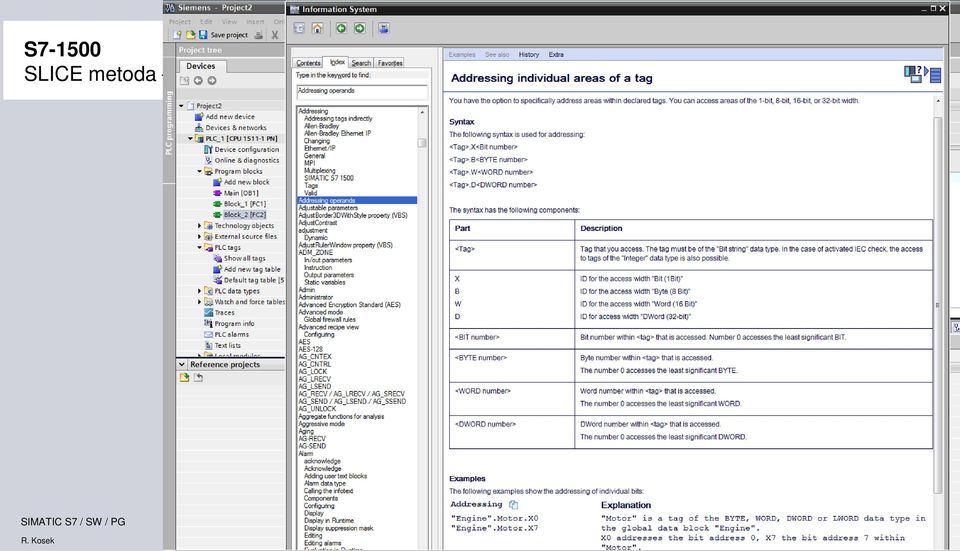Click the Save project disk icon

pos(203,35)
